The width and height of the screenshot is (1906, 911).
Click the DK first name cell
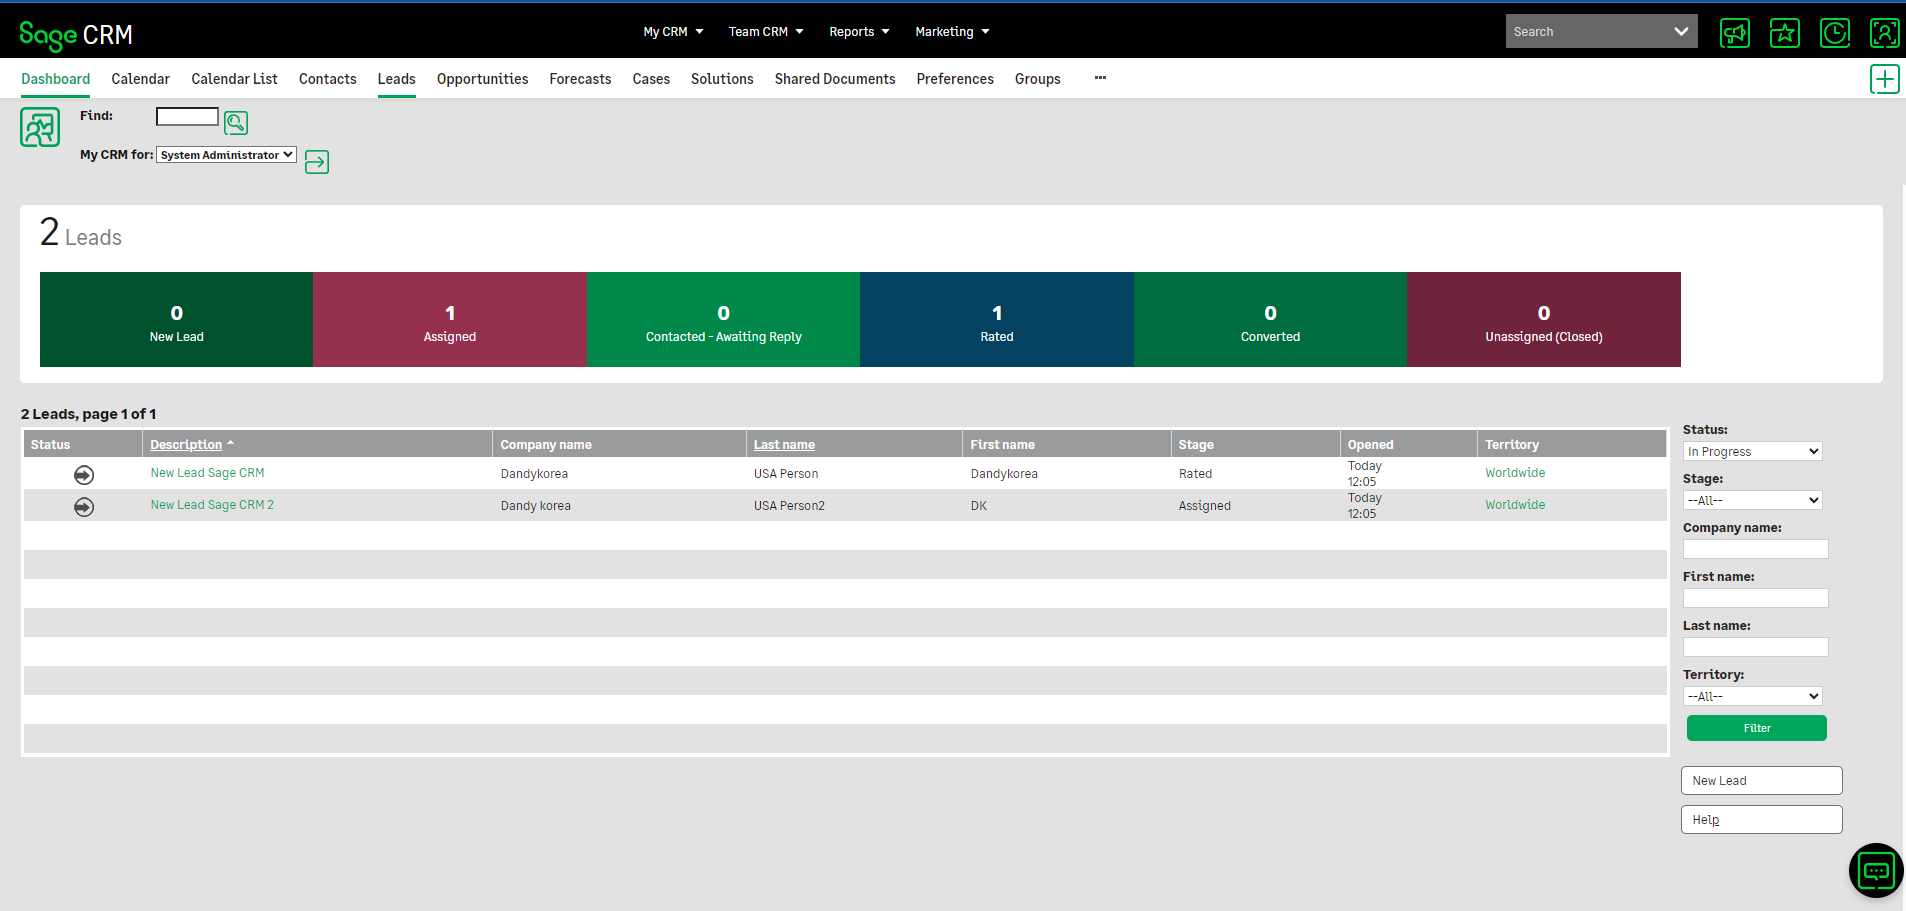[x=978, y=506]
